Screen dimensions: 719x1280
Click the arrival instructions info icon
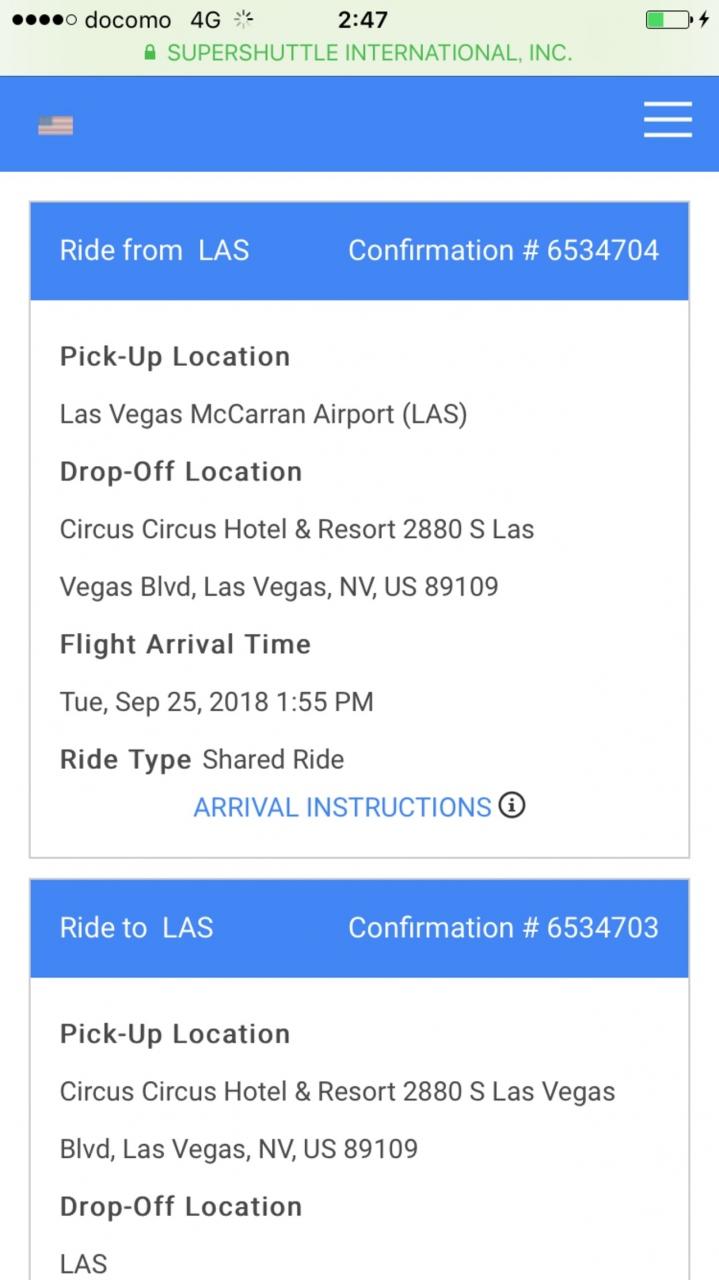[512, 805]
